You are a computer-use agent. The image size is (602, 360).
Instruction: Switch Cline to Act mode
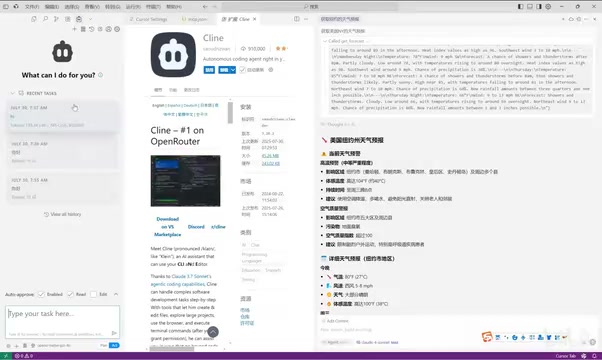114,345
